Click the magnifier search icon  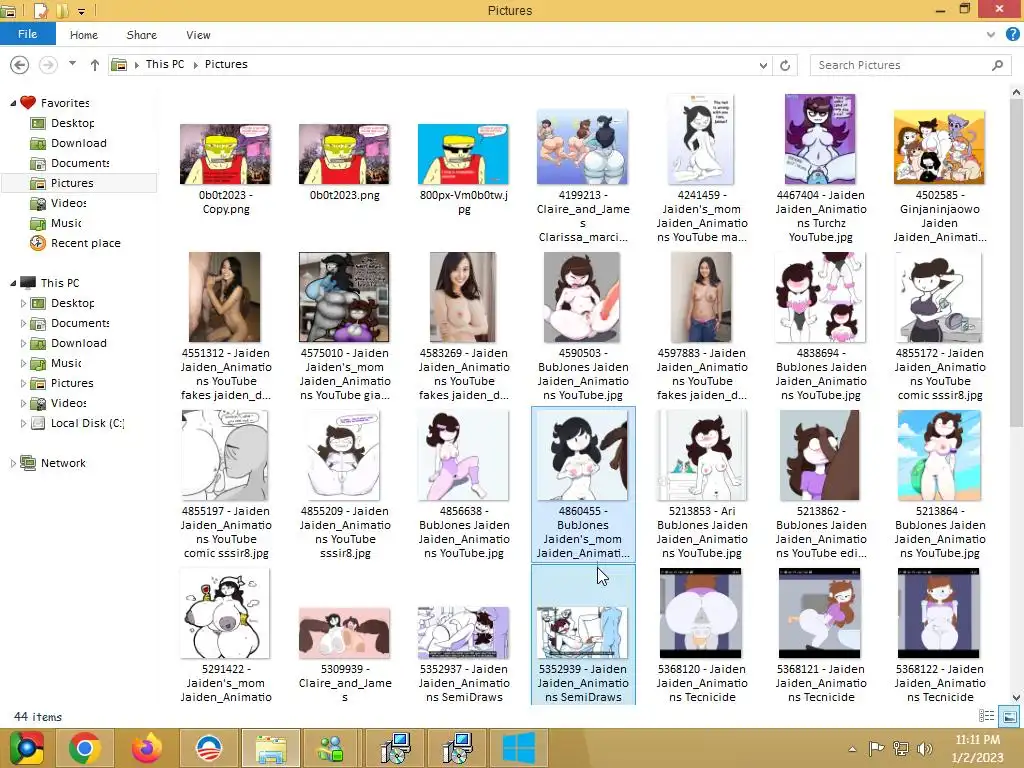point(997,65)
